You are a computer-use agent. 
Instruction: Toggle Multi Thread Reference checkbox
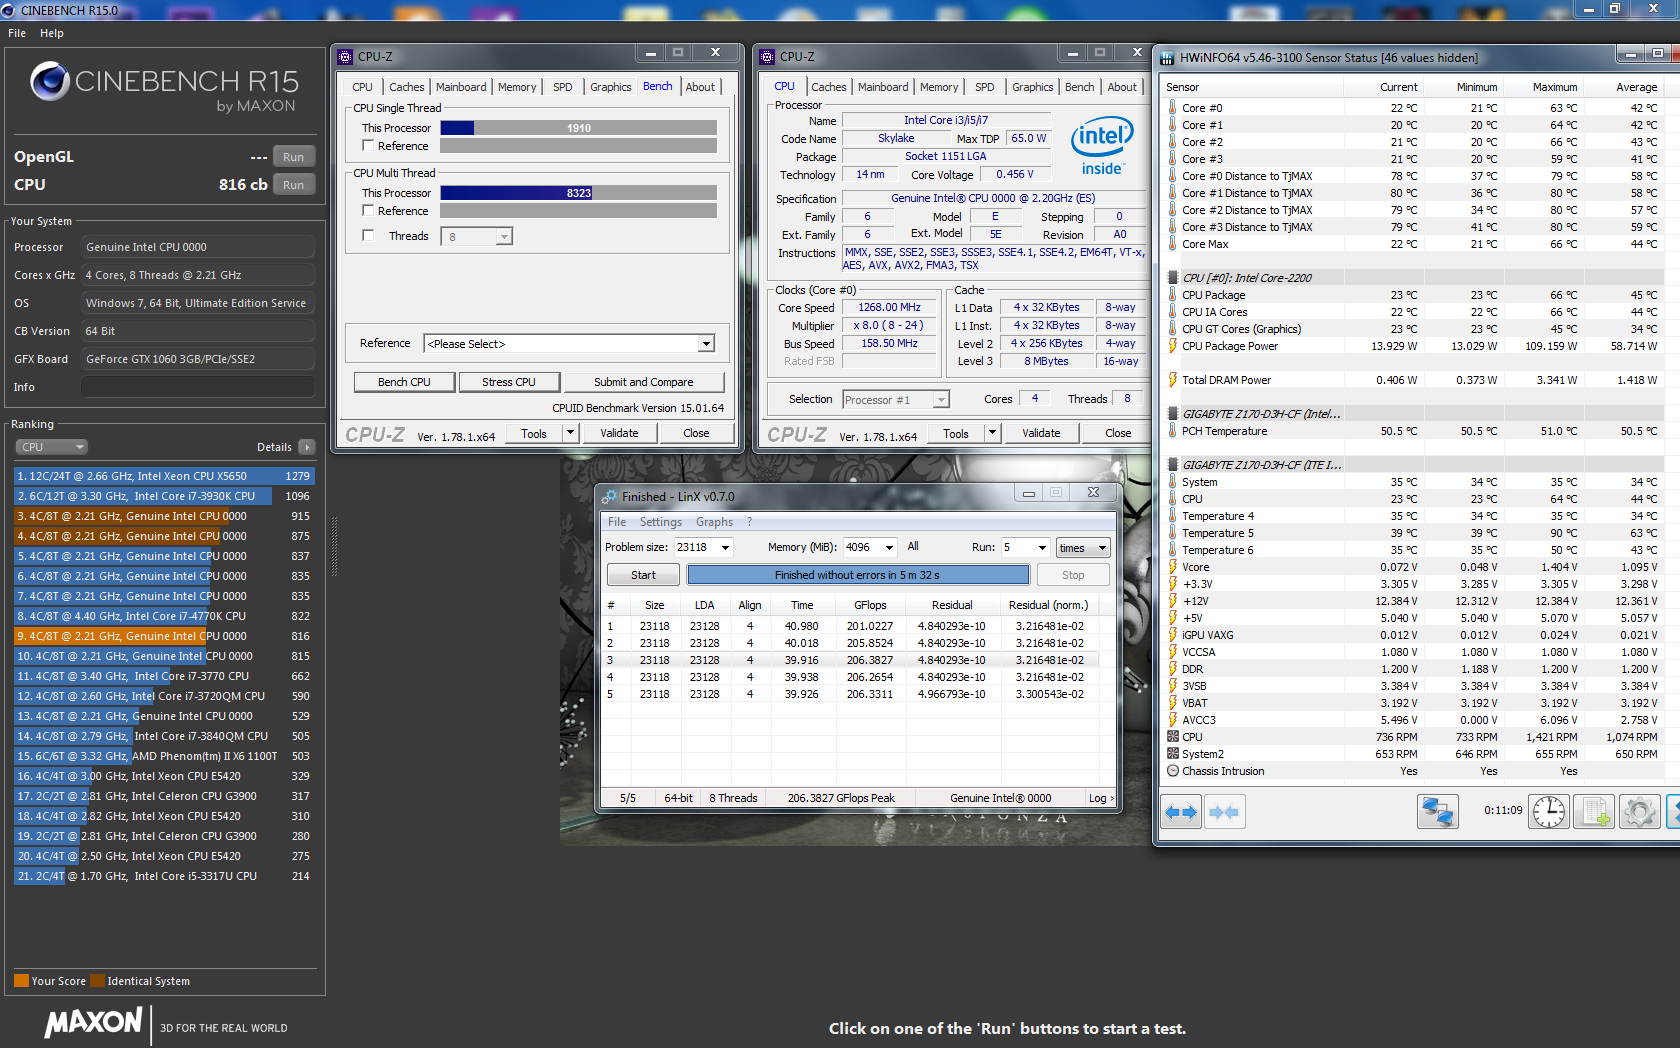pyautogui.click(x=368, y=211)
